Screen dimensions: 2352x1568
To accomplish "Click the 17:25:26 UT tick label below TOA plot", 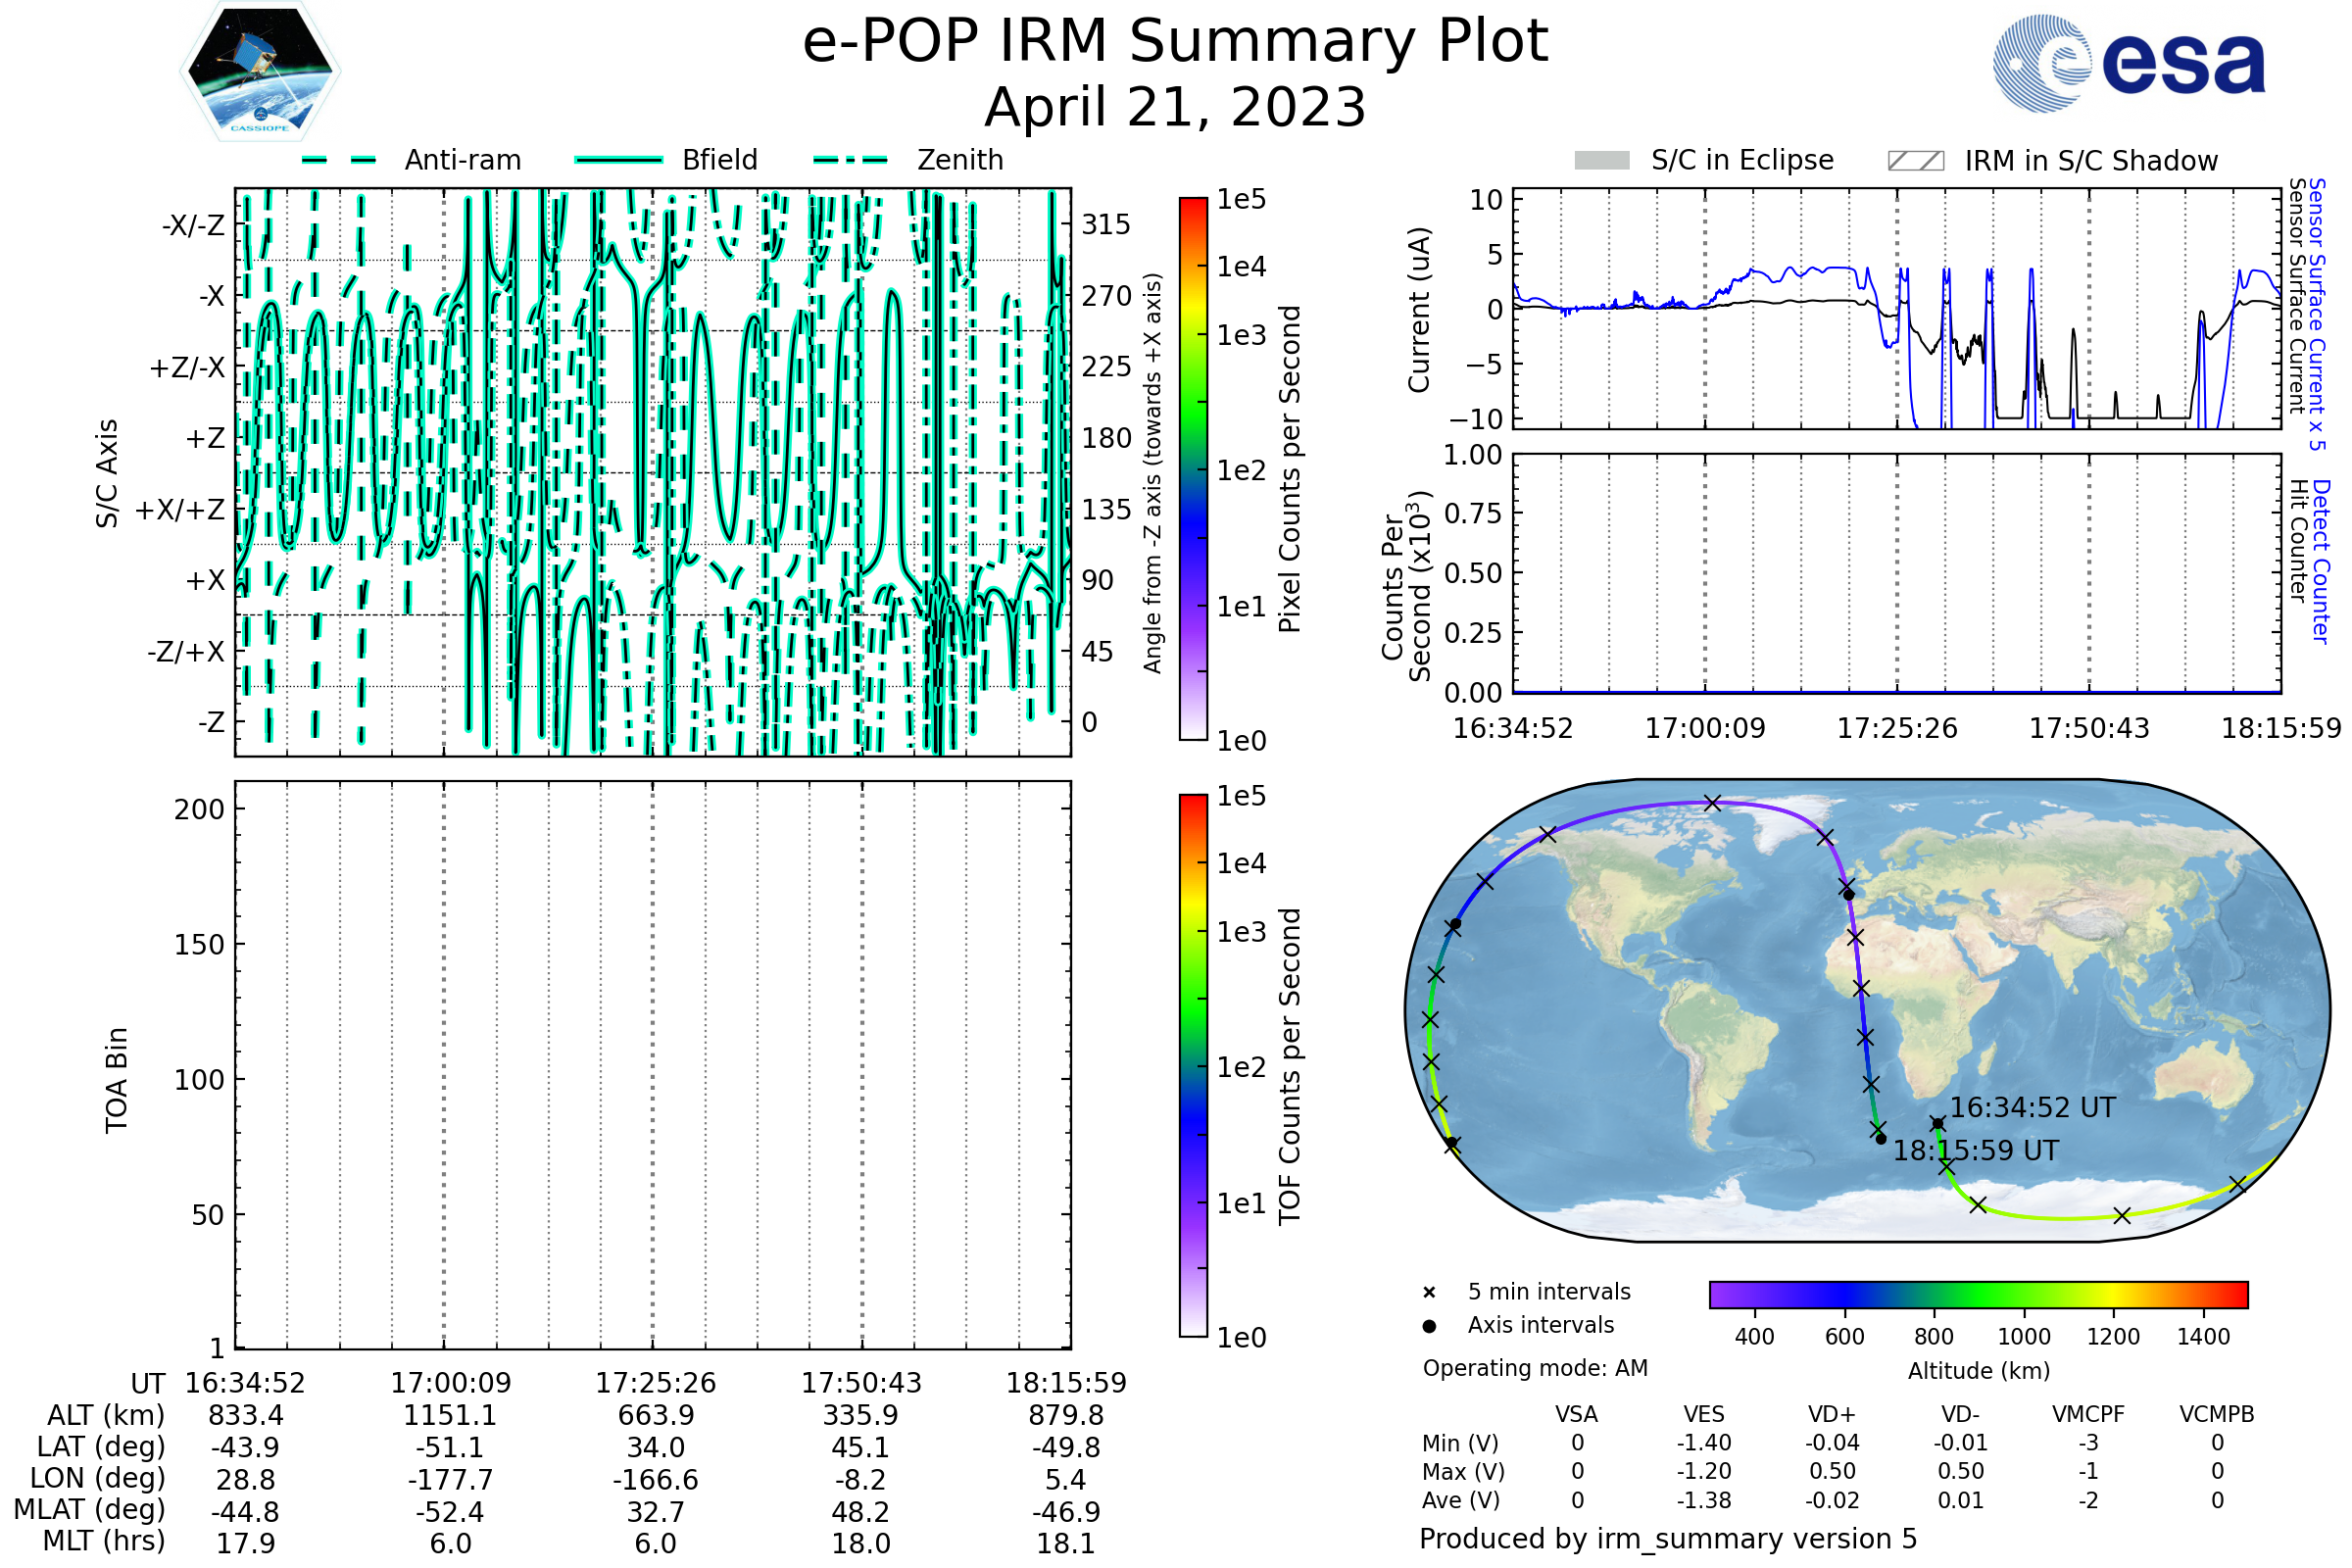I will point(656,1383).
